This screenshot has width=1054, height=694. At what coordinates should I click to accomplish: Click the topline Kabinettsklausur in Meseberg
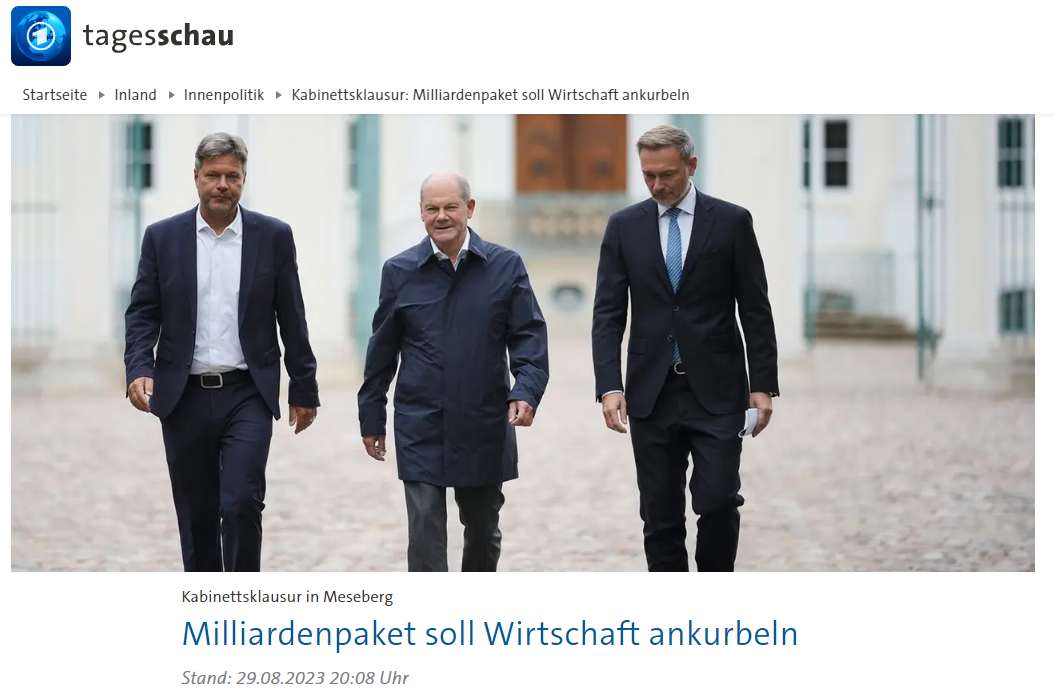(x=287, y=596)
